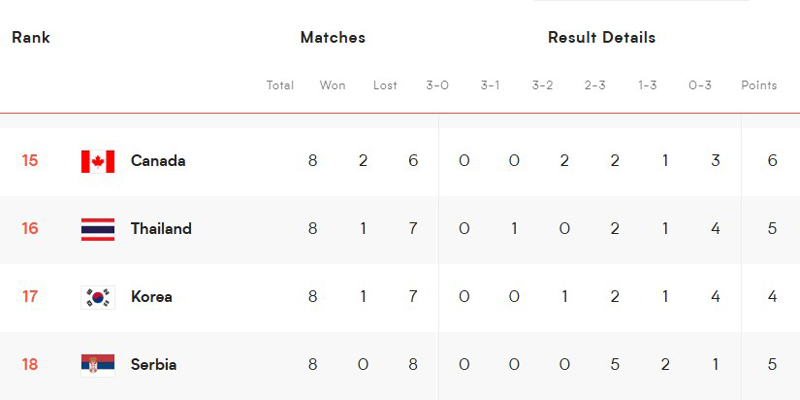Click the Result Details group header

(602, 37)
